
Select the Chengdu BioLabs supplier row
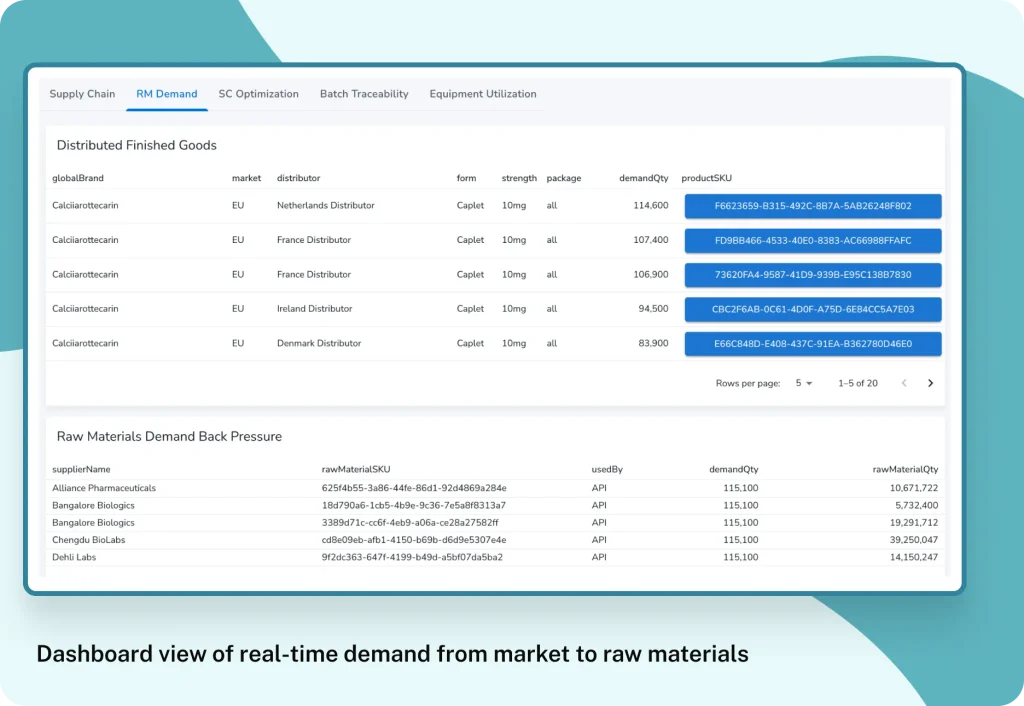click(x=89, y=540)
